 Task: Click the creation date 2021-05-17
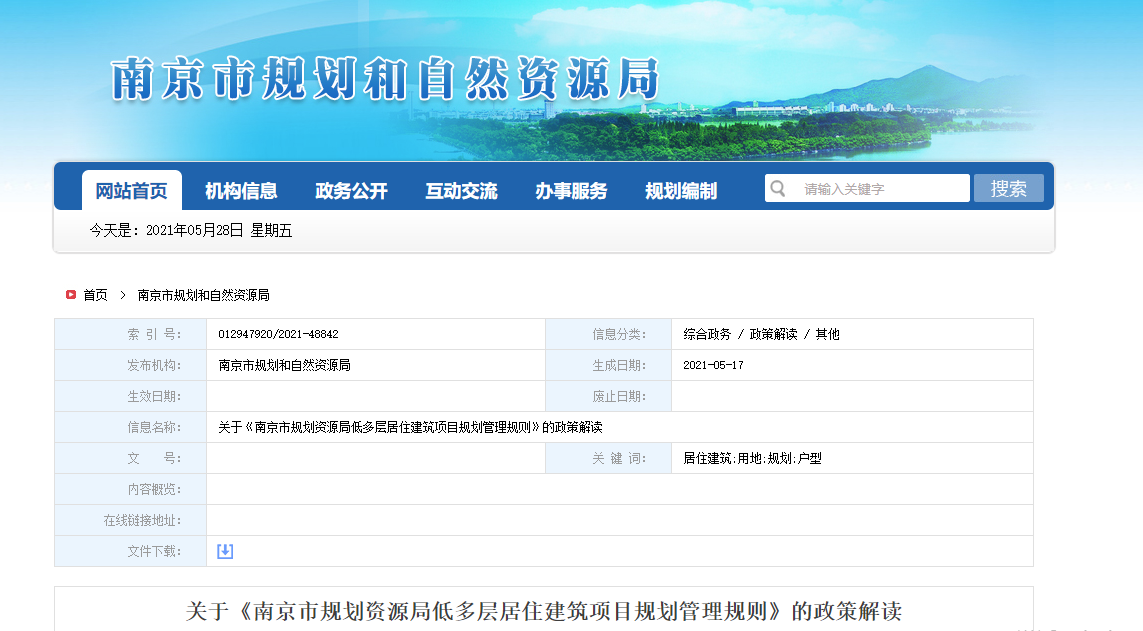tap(713, 365)
